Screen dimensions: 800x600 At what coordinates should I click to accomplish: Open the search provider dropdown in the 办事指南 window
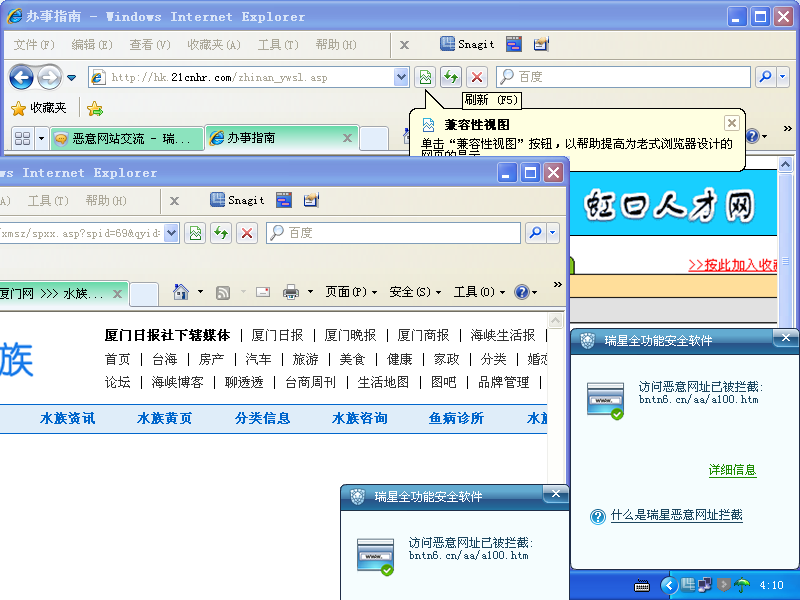(x=783, y=77)
